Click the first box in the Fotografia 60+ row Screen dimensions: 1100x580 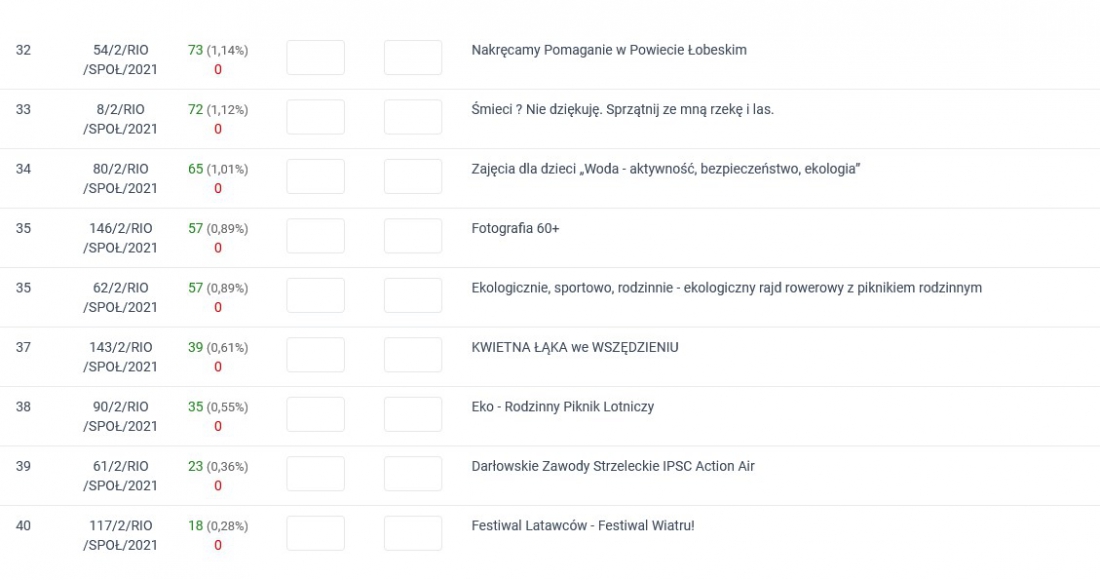(315, 236)
